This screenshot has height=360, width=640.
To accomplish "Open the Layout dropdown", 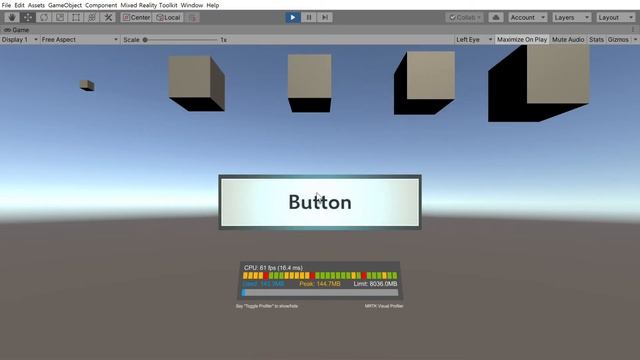I will coord(616,18).
